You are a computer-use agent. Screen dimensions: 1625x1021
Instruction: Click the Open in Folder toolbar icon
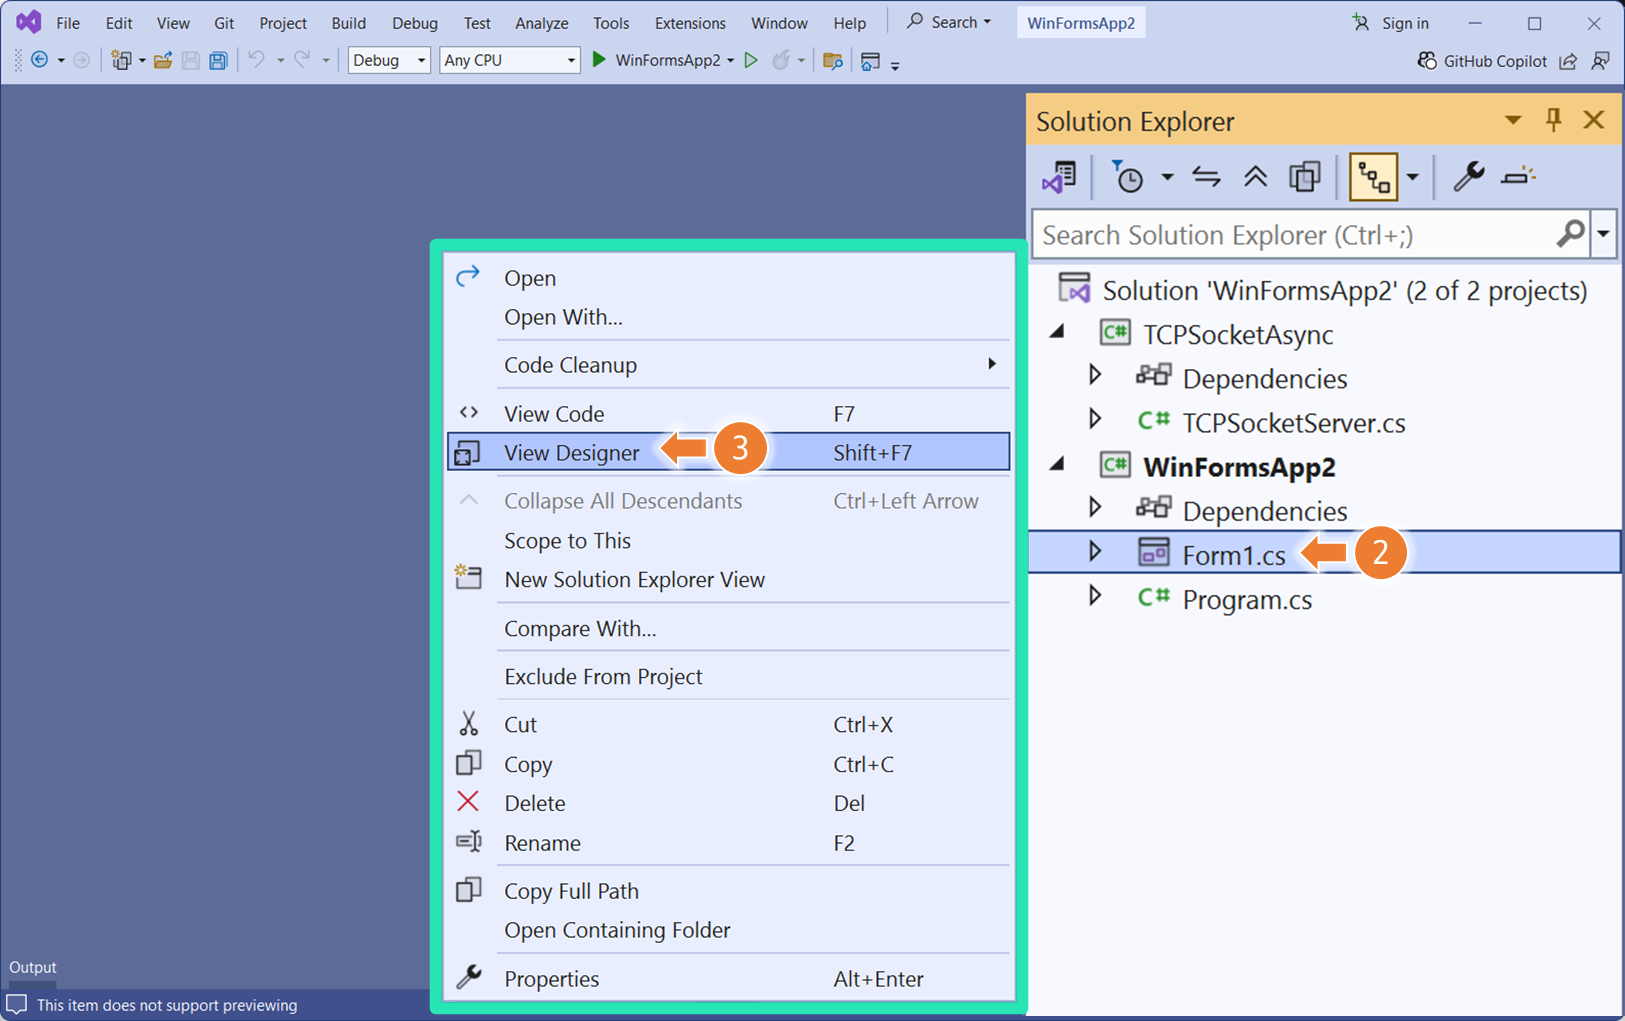point(832,60)
